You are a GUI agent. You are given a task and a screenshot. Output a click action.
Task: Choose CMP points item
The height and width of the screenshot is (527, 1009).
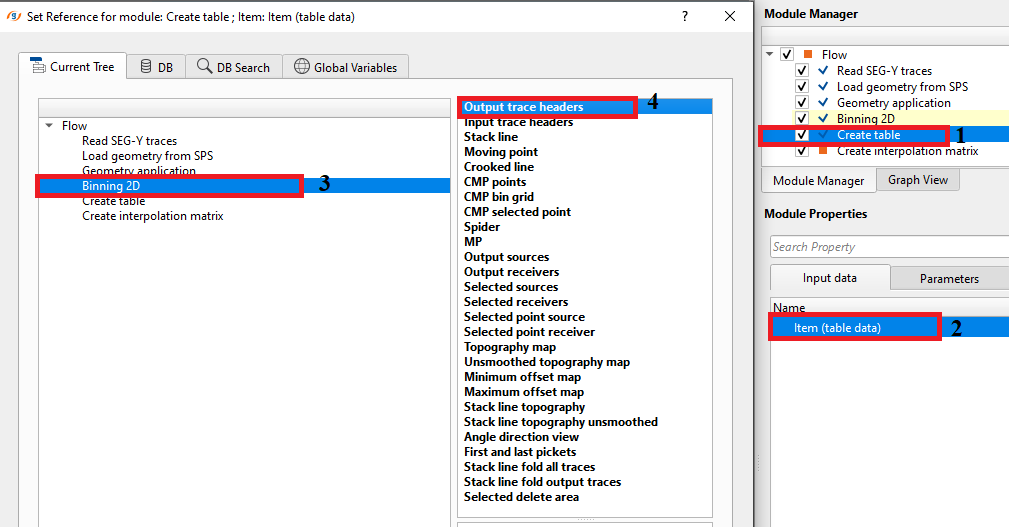495,182
